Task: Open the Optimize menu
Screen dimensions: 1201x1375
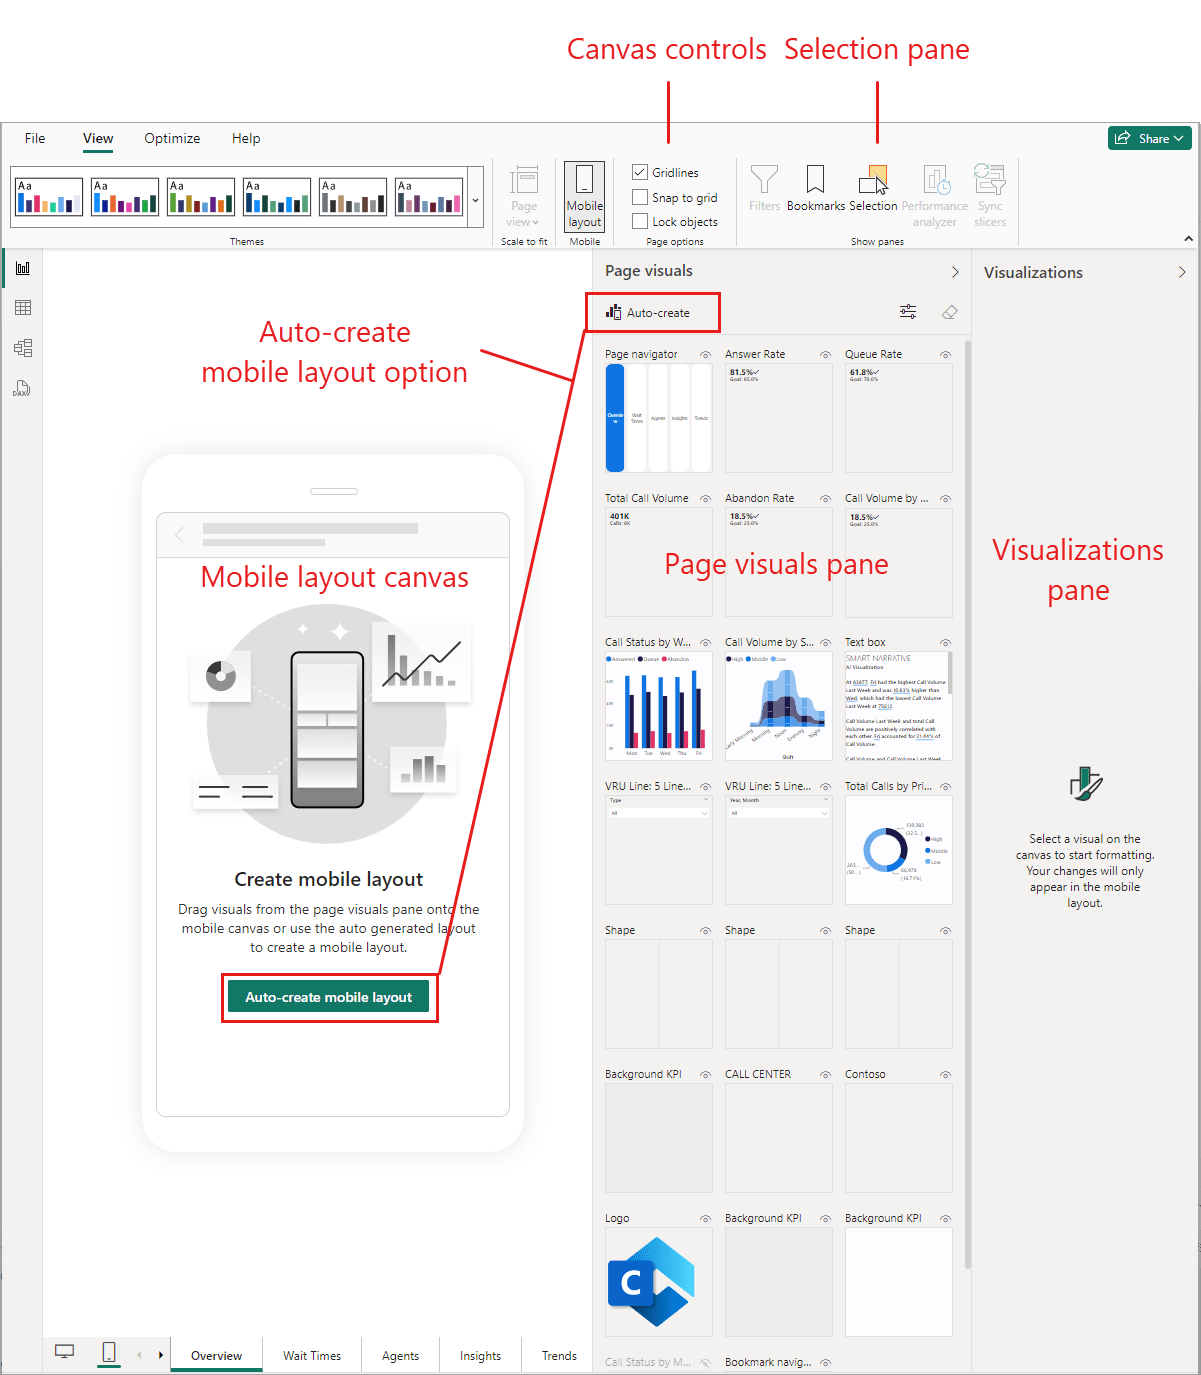Action: click(171, 138)
